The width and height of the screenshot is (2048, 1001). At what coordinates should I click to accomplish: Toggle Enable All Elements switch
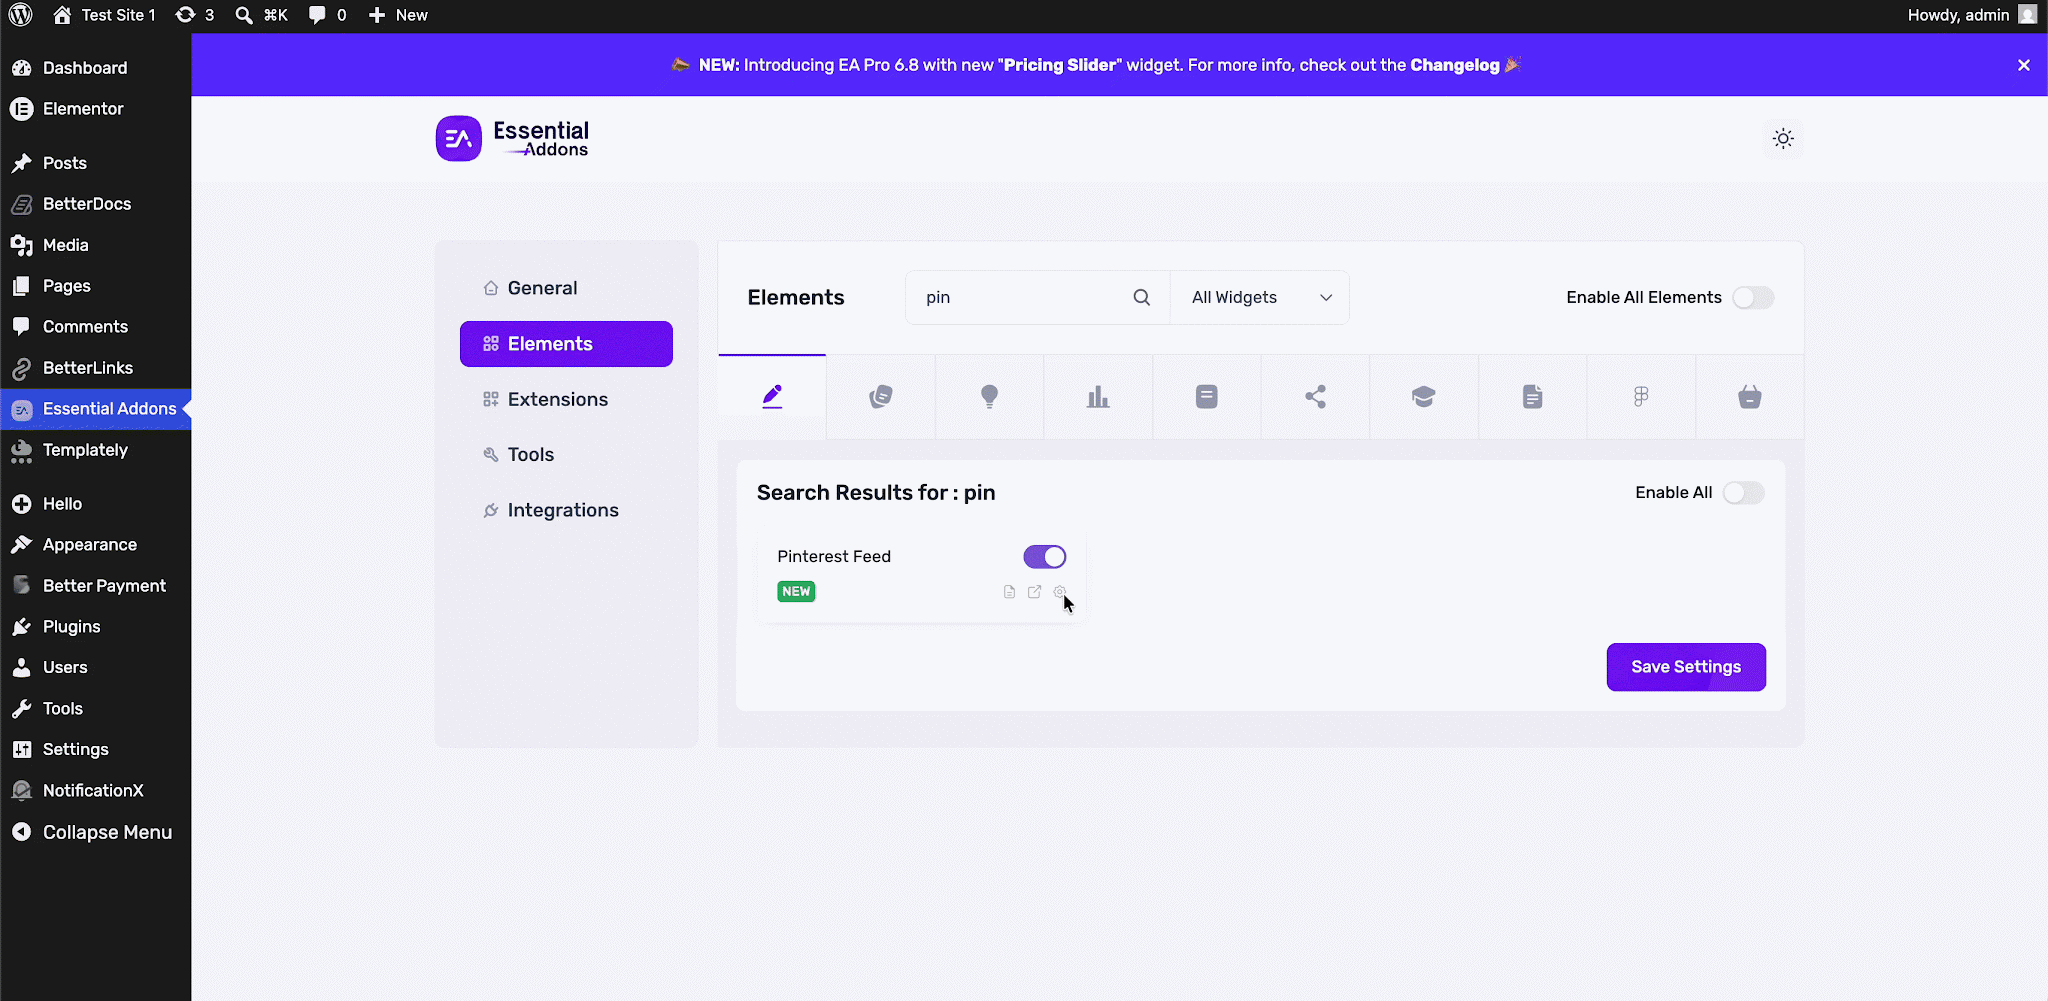tap(1753, 297)
